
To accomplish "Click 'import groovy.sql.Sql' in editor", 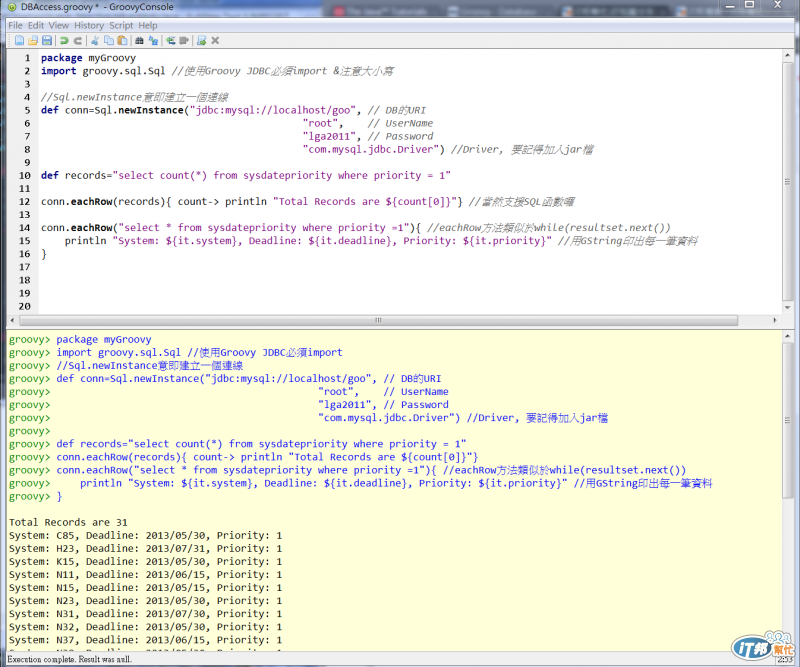I will (x=103, y=71).
